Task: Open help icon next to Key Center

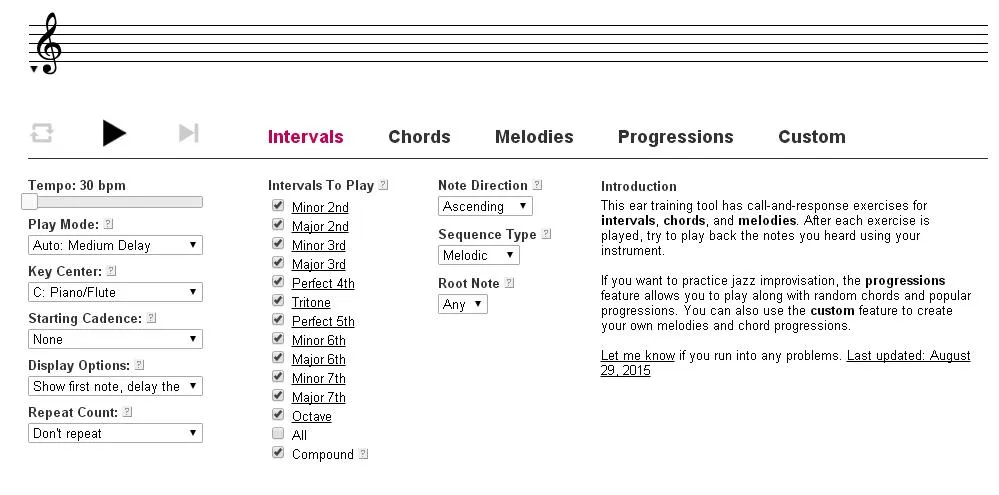Action: [111, 271]
